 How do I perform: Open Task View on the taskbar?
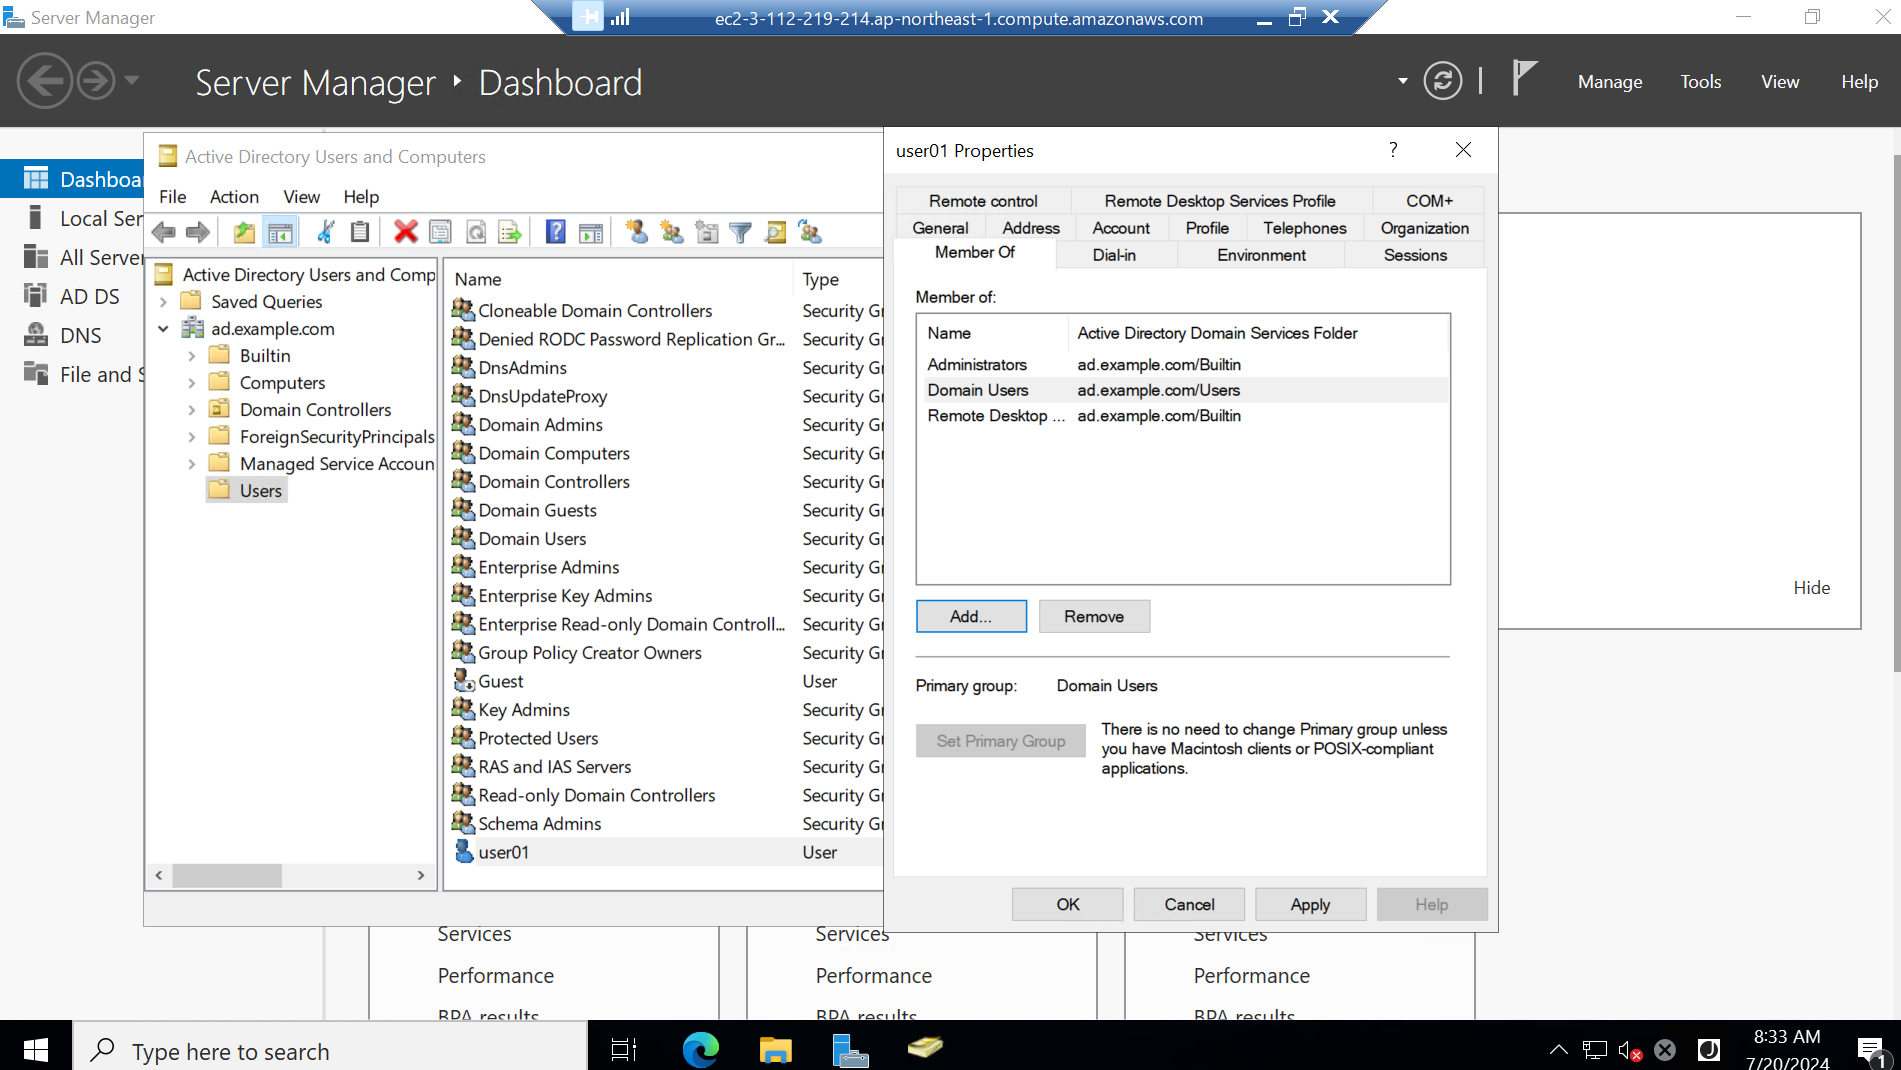click(624, 1049)
